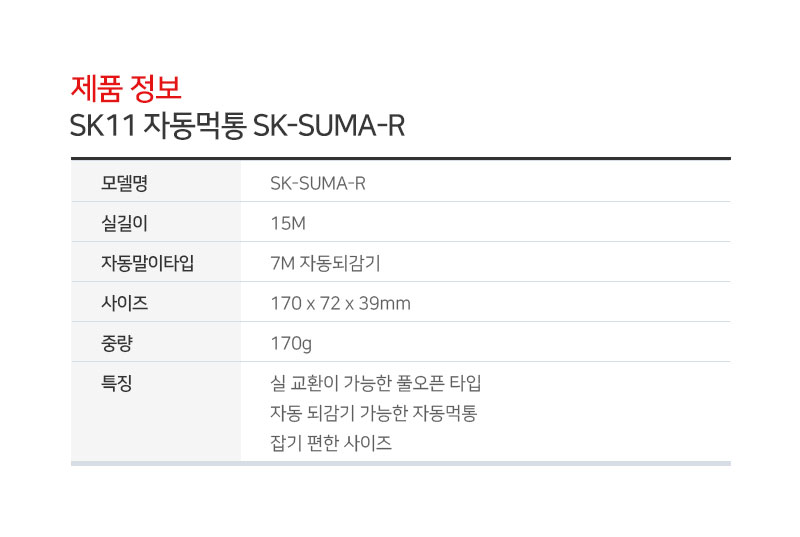Select the SK-SUMA-R model value
800x537 pixels.
(x=318, y=183)
